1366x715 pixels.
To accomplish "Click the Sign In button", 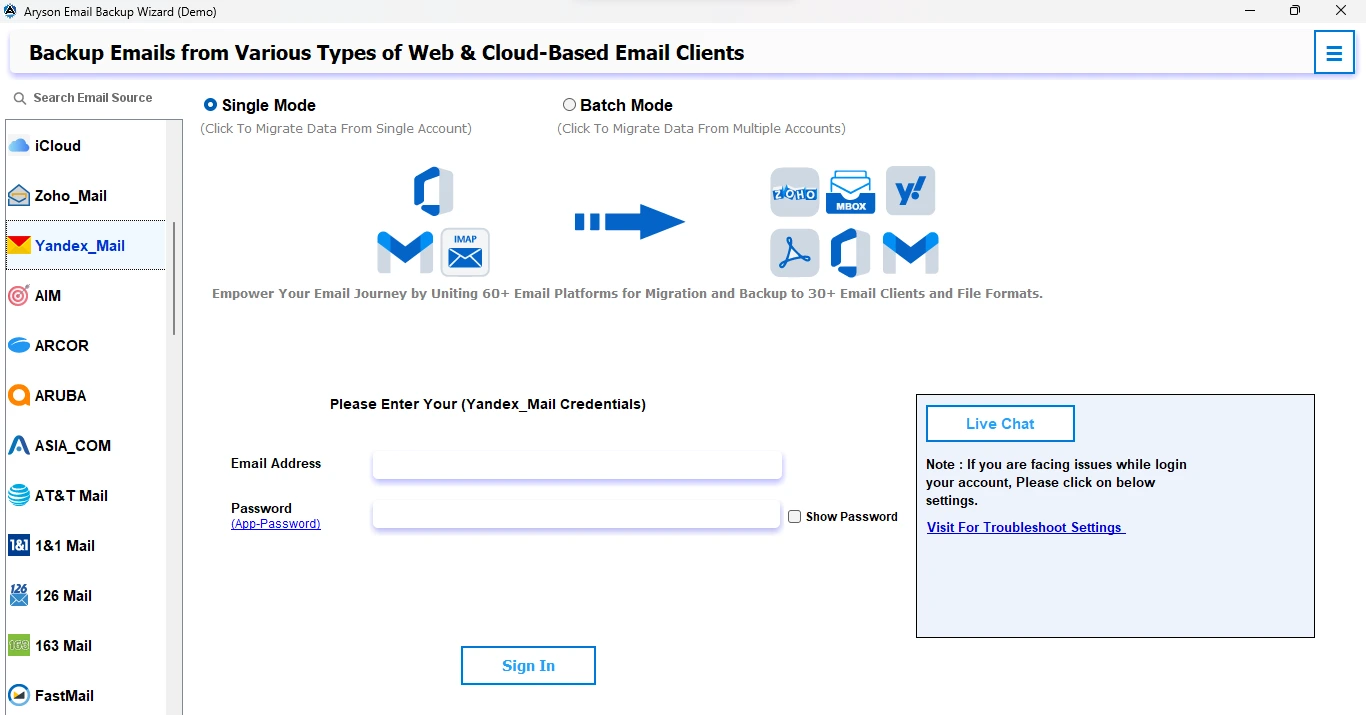I will tap(528, 665).
